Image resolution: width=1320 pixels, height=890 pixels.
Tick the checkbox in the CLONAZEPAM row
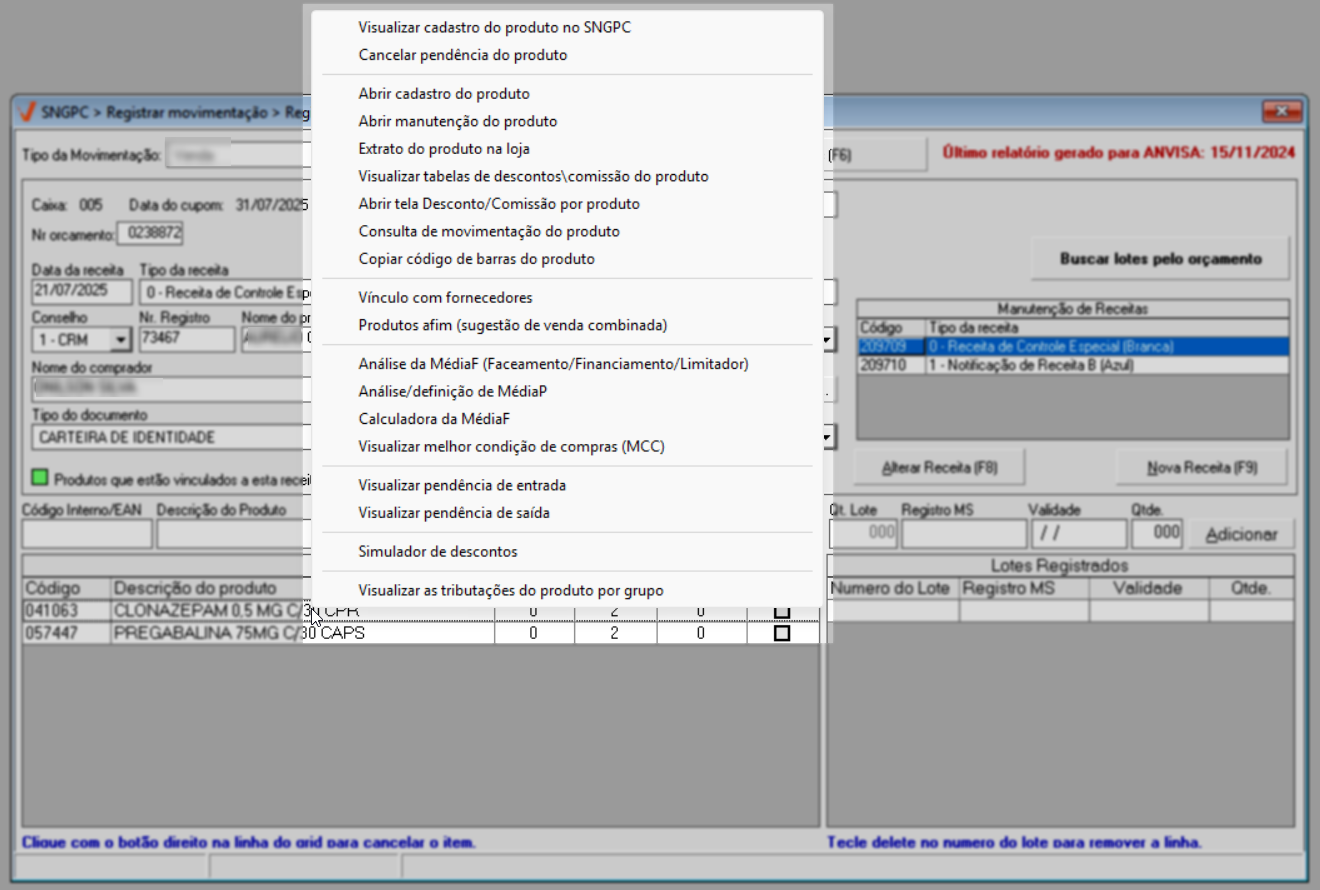(782, 611)
